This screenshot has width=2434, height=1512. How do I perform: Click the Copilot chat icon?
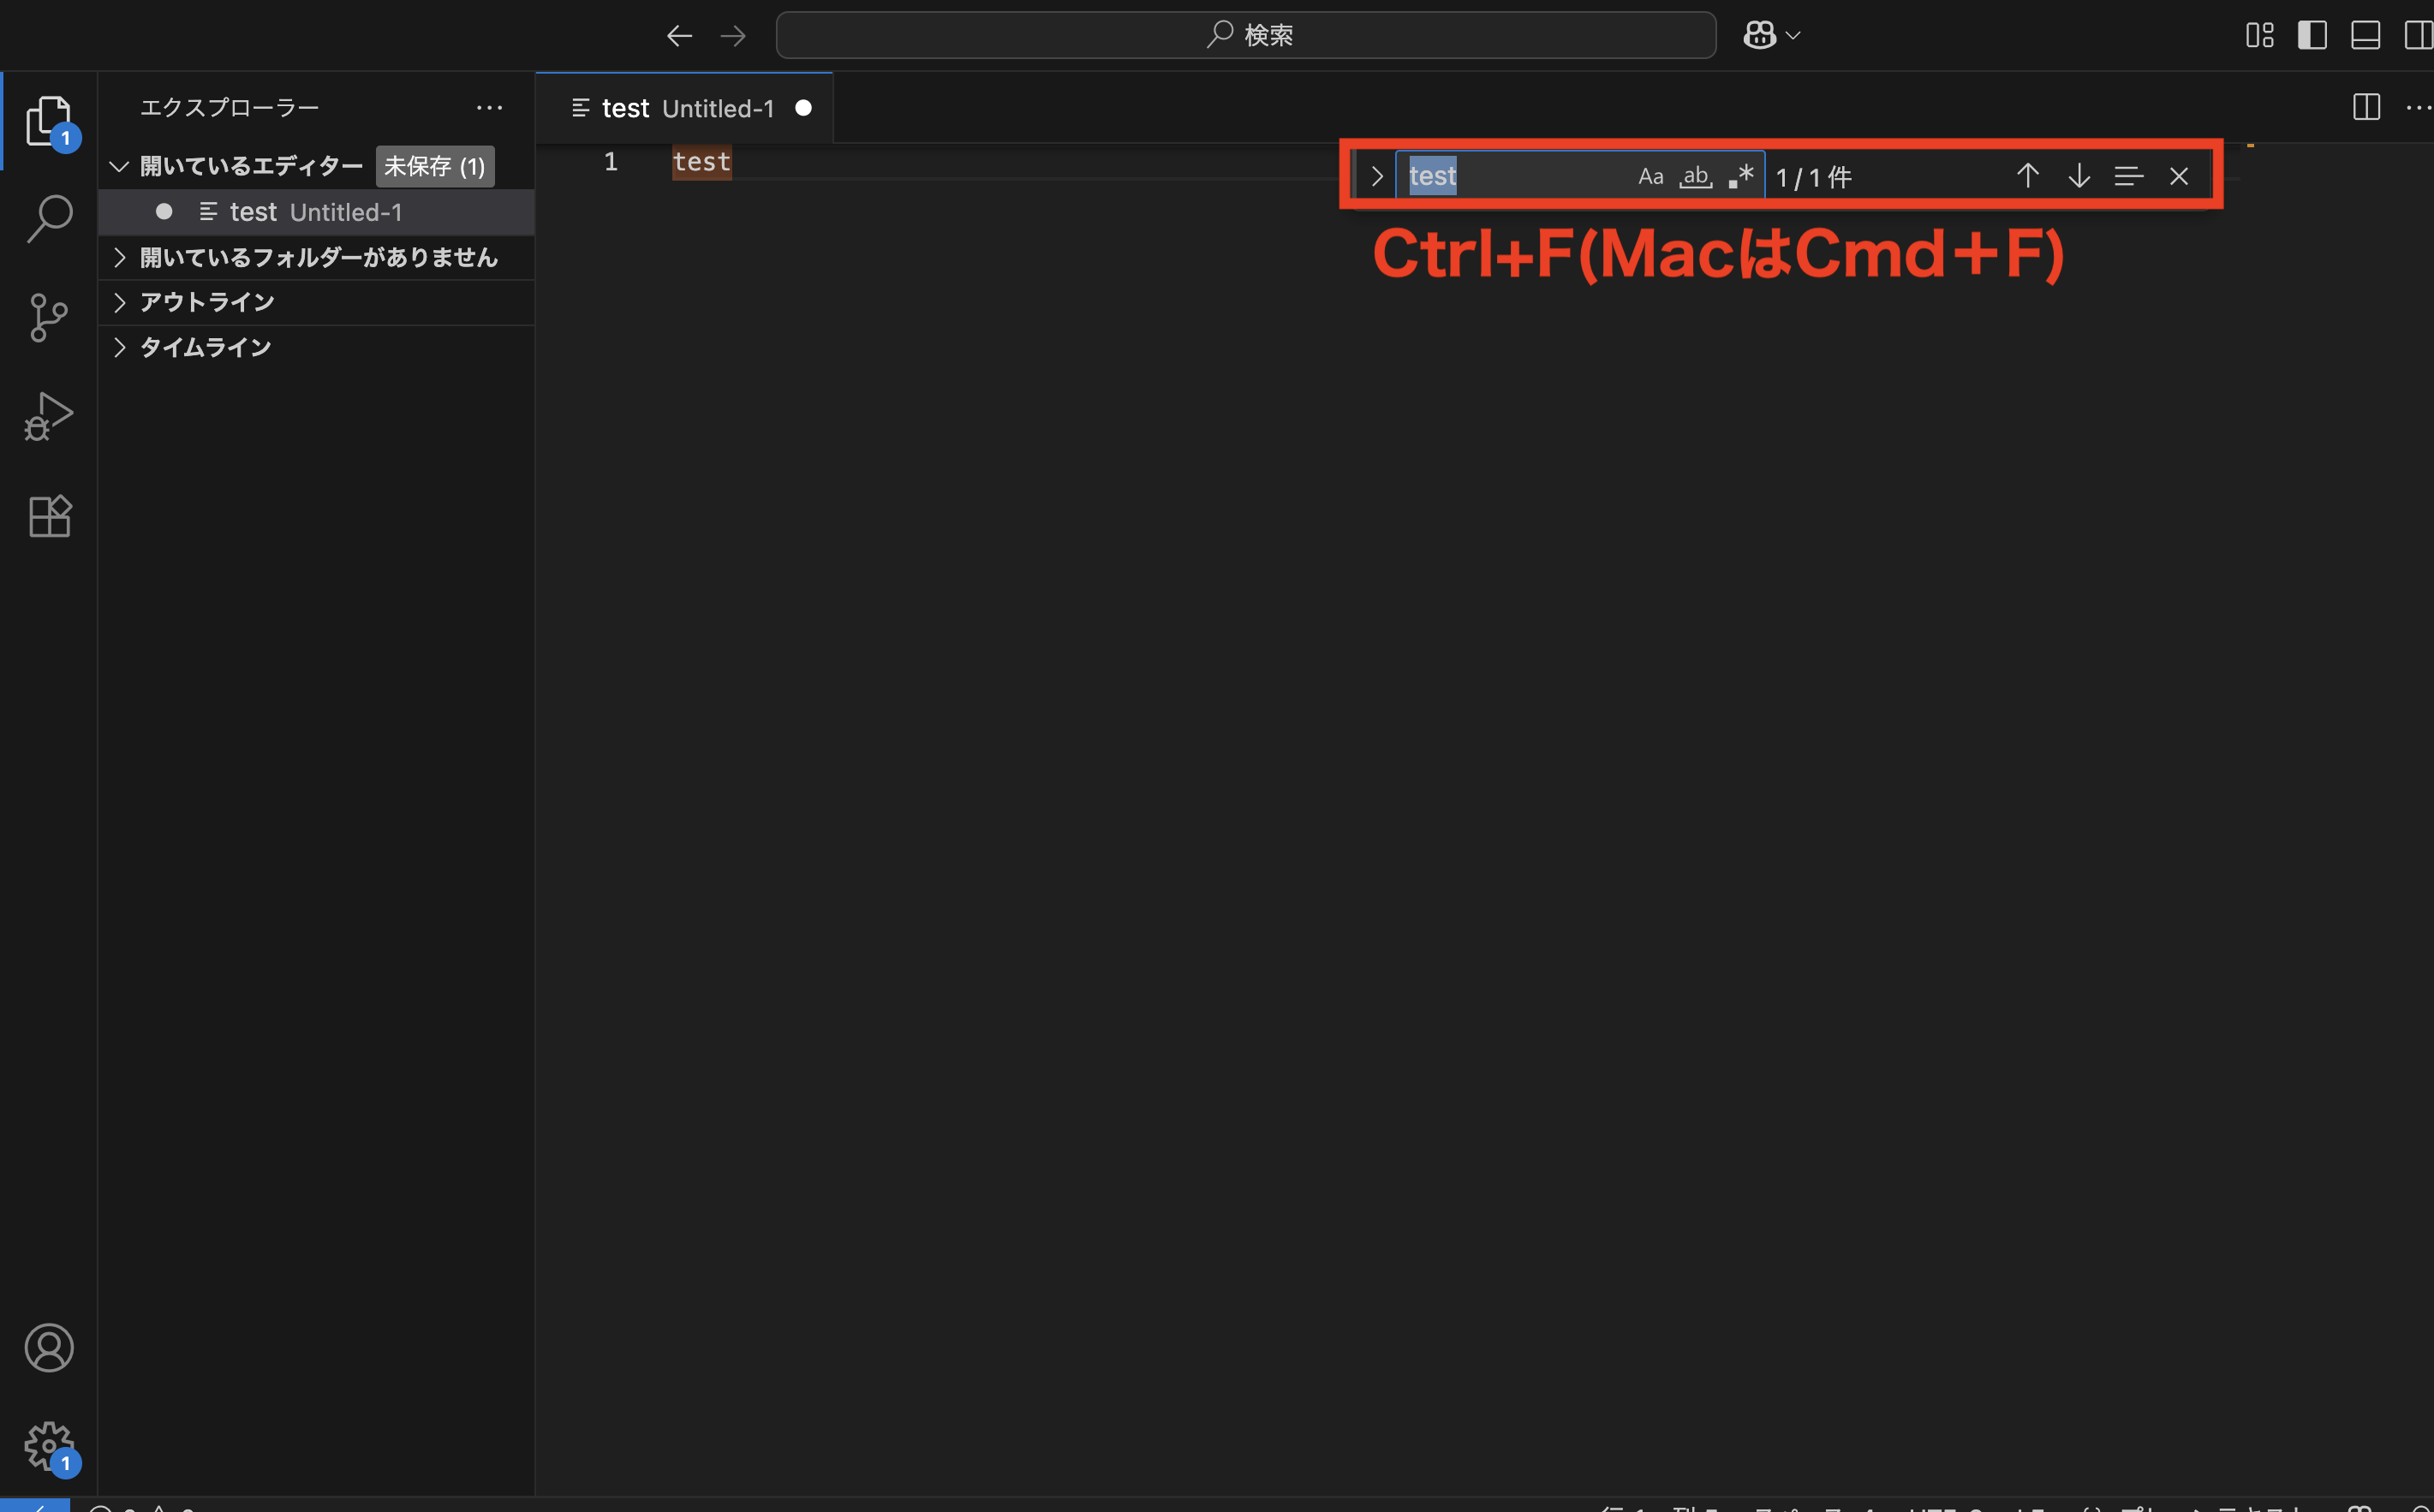click(x=1759, y=35)
